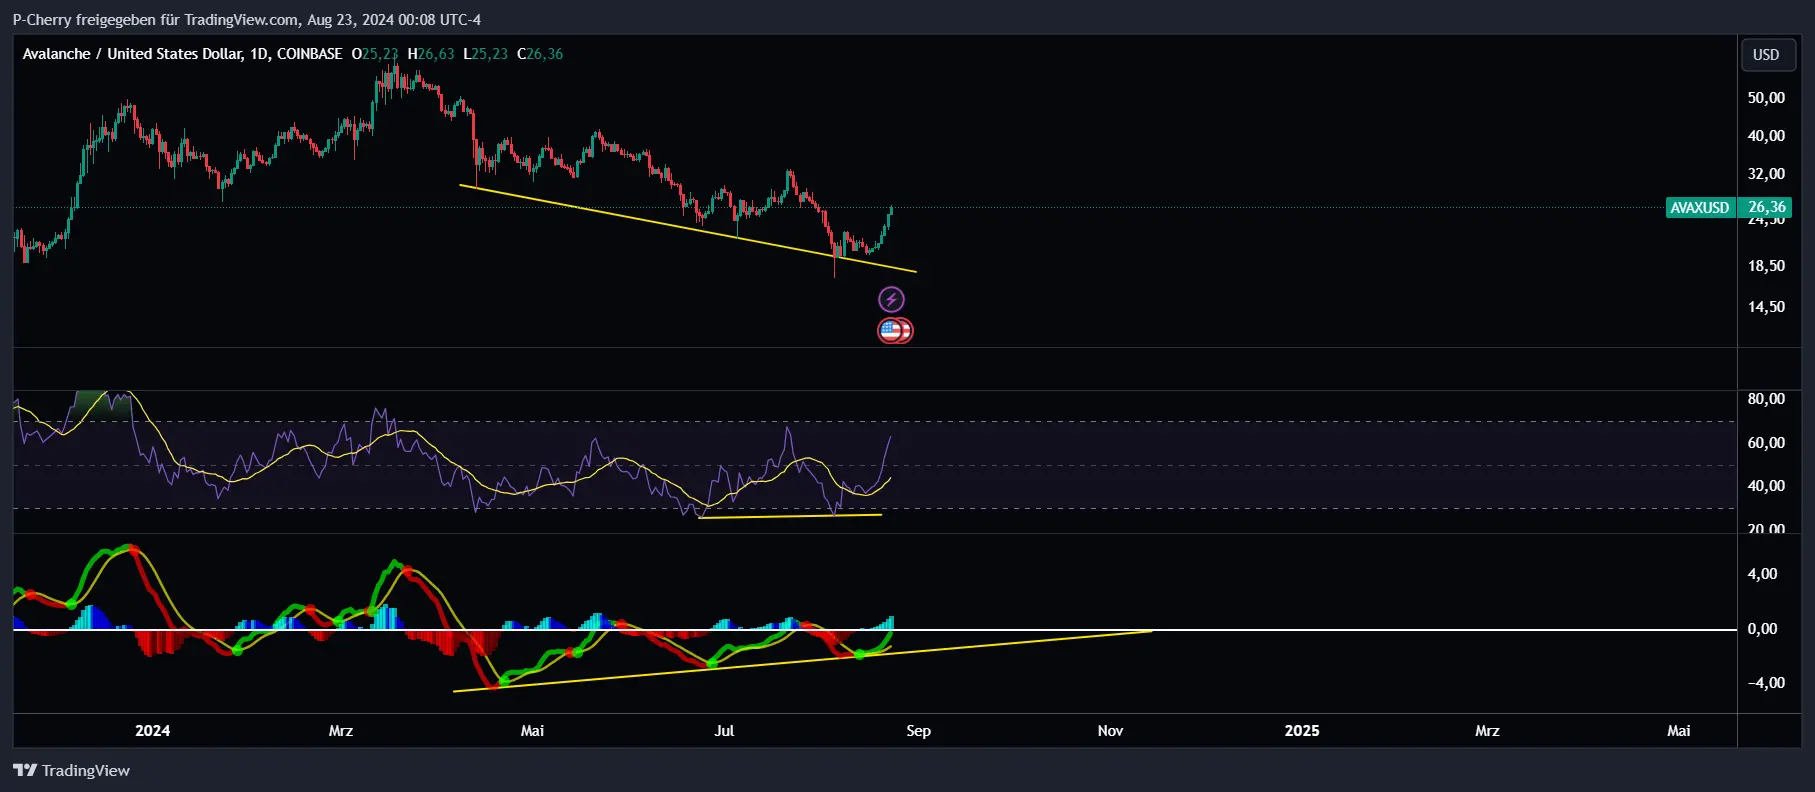Select the yellow trendline on MACD pane

pos(802,661)
